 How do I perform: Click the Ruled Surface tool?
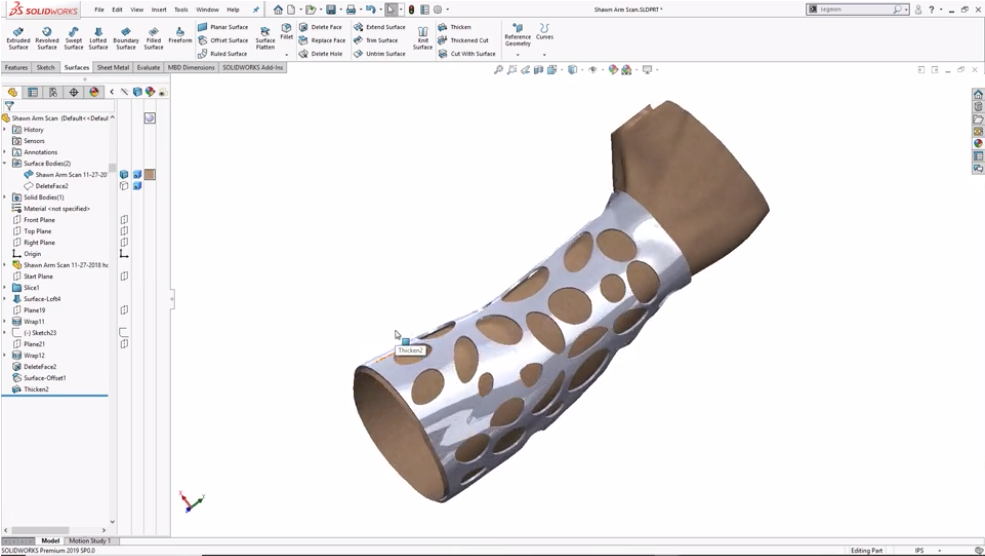[x=222, y=54]
